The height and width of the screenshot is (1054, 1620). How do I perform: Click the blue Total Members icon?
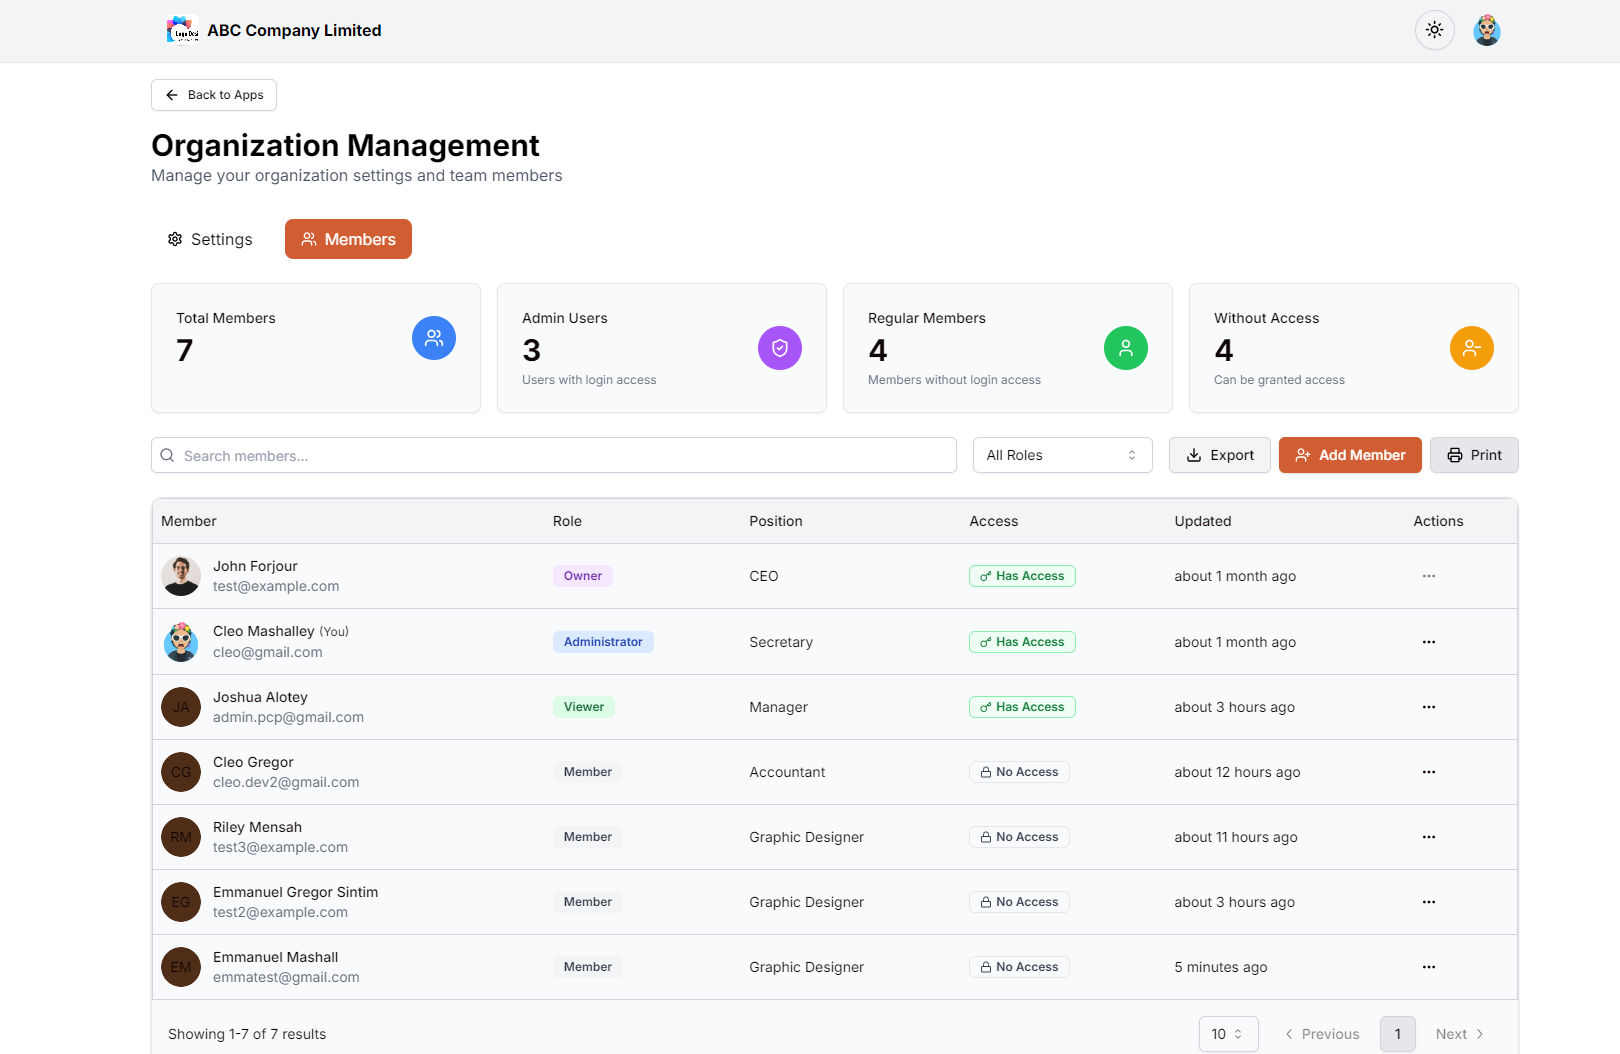pos(433,338)
